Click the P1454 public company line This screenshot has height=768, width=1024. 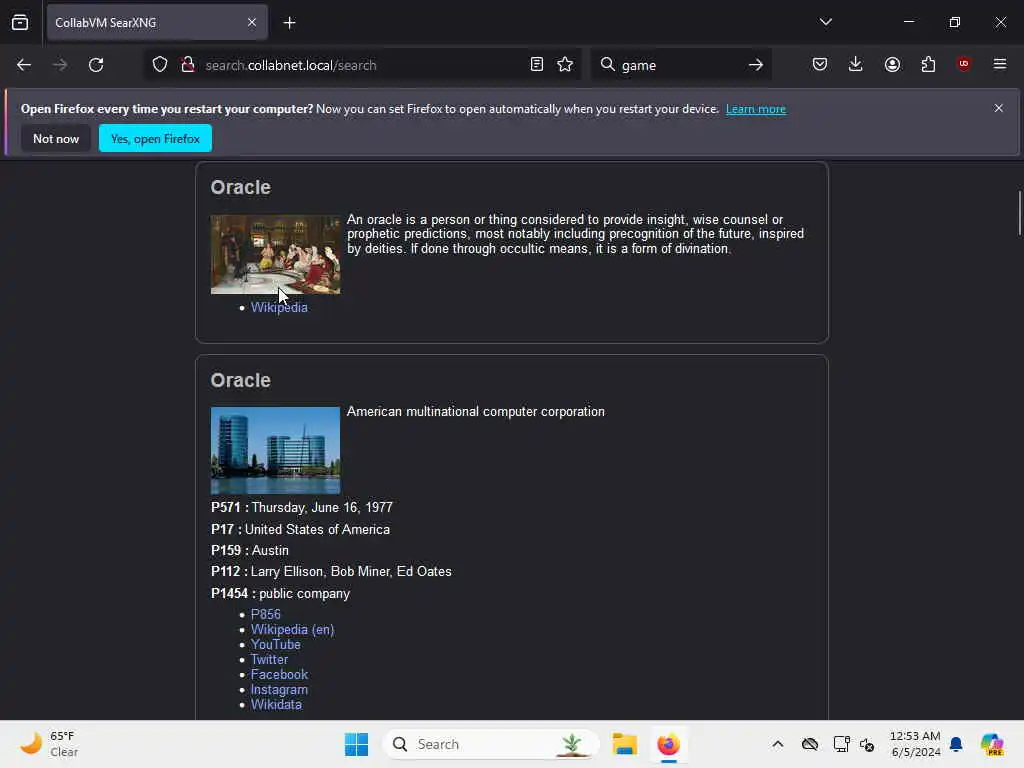pos(280,594)
